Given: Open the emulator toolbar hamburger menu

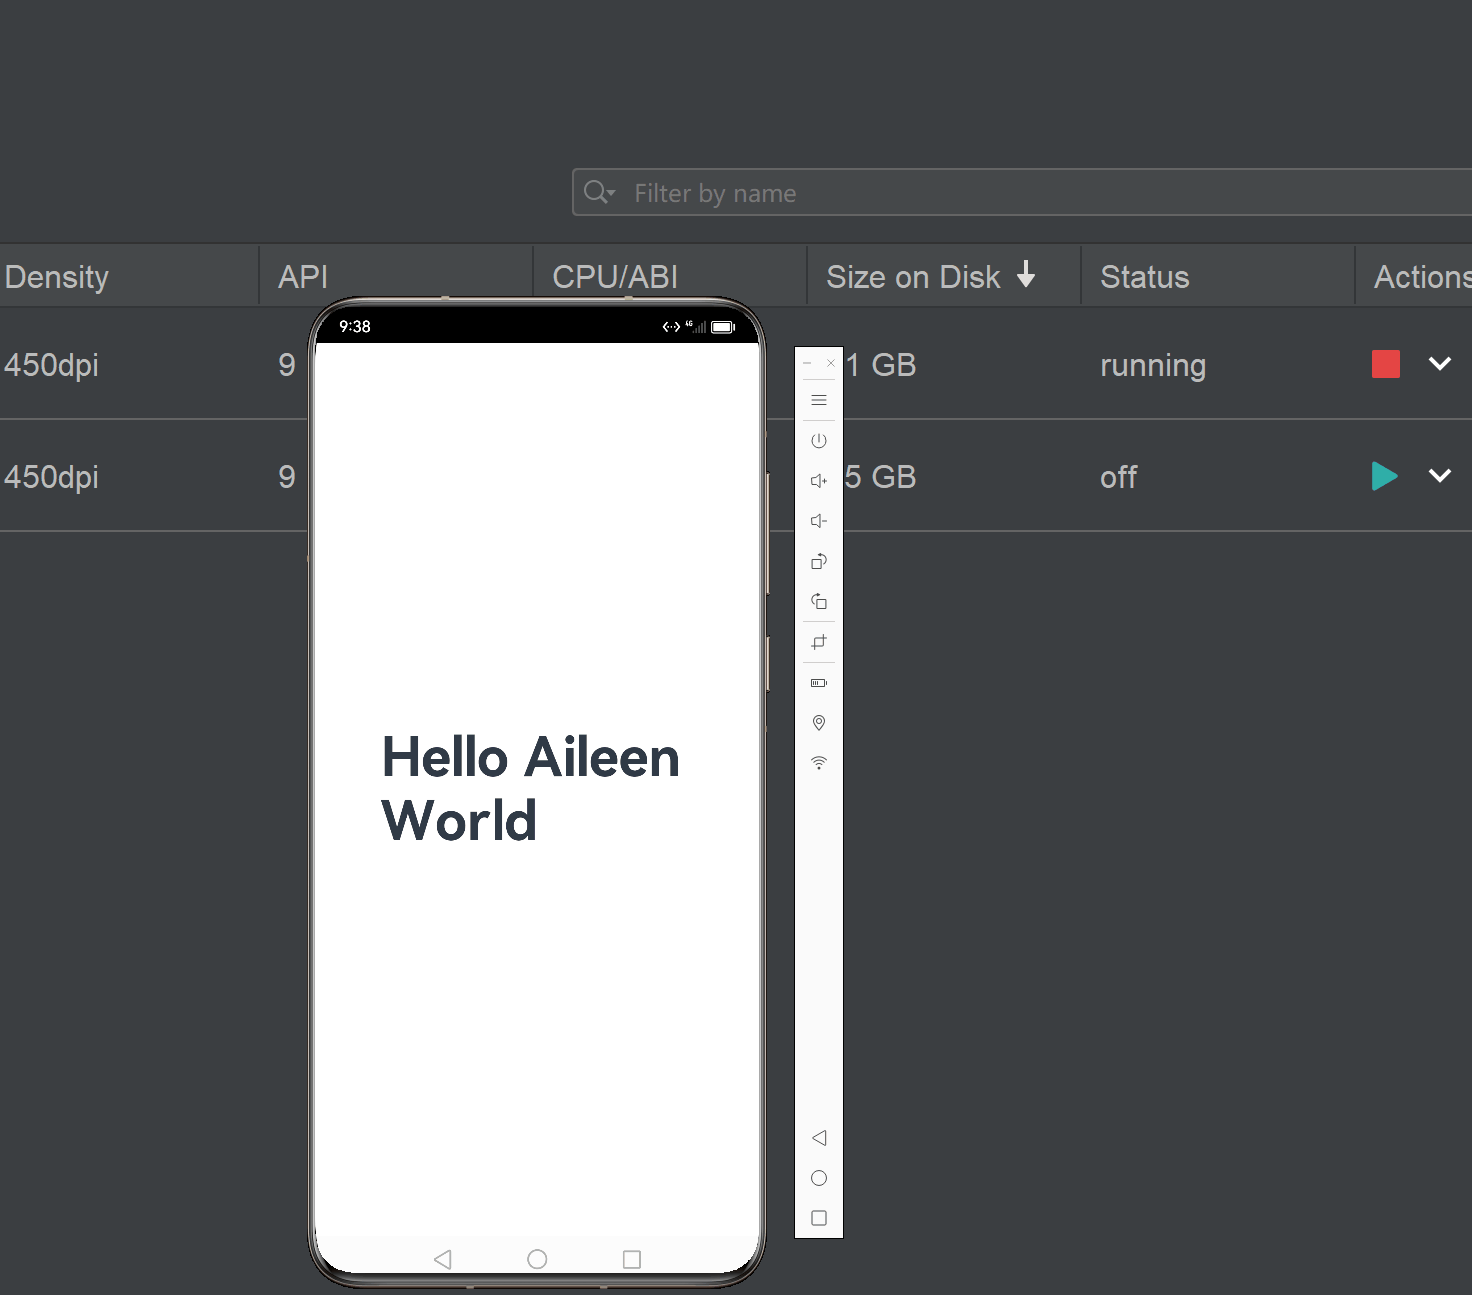Looking at the screenshot, I should tap(819, 400).
